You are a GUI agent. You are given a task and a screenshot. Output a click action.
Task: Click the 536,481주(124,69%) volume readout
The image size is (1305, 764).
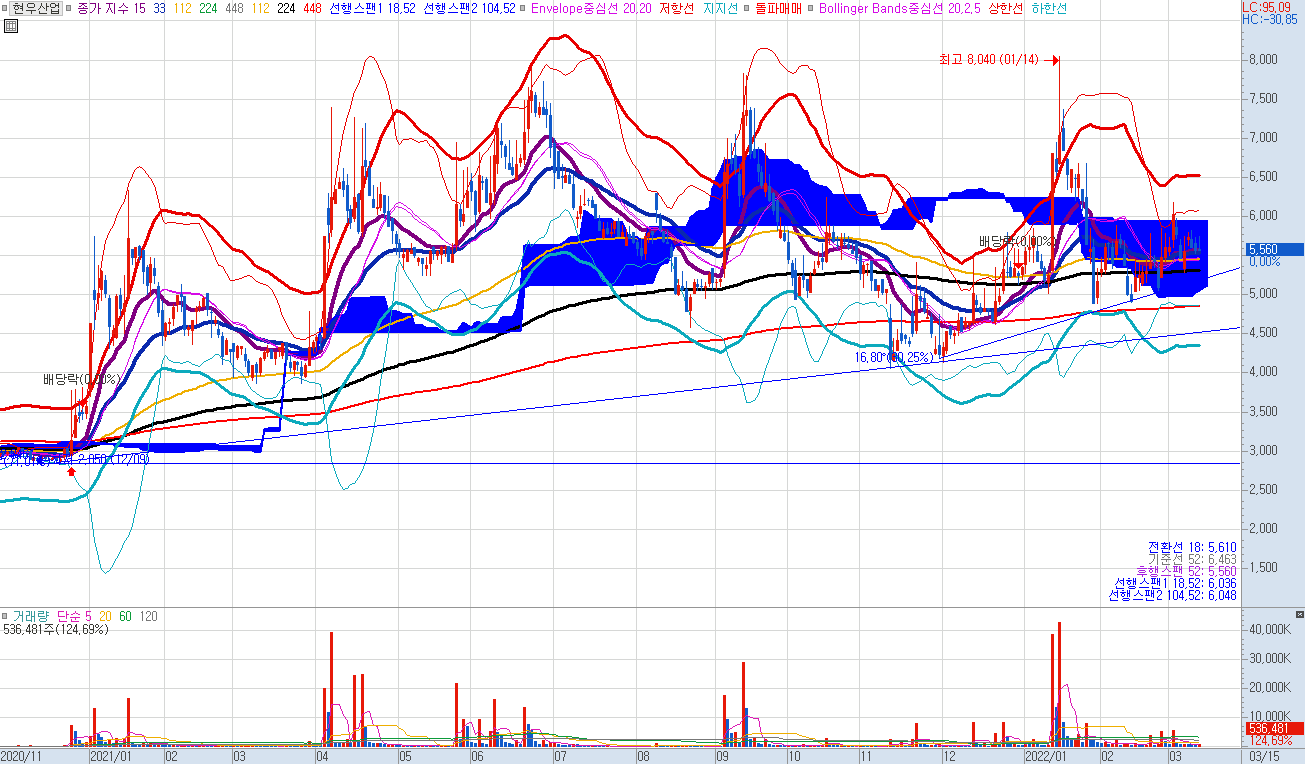(55, 630)
